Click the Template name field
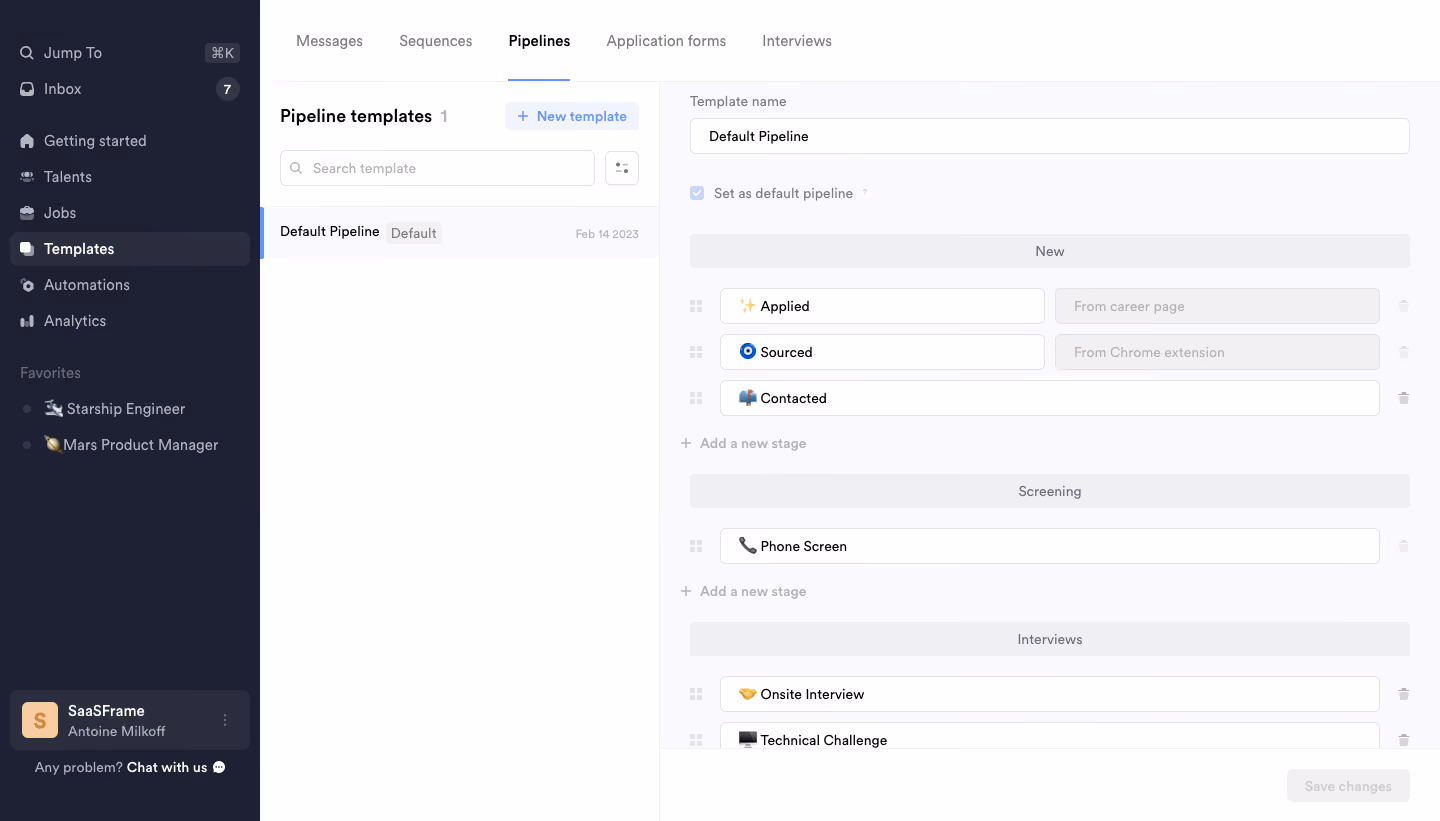Screen dimensions: 1440x821 1050,136
